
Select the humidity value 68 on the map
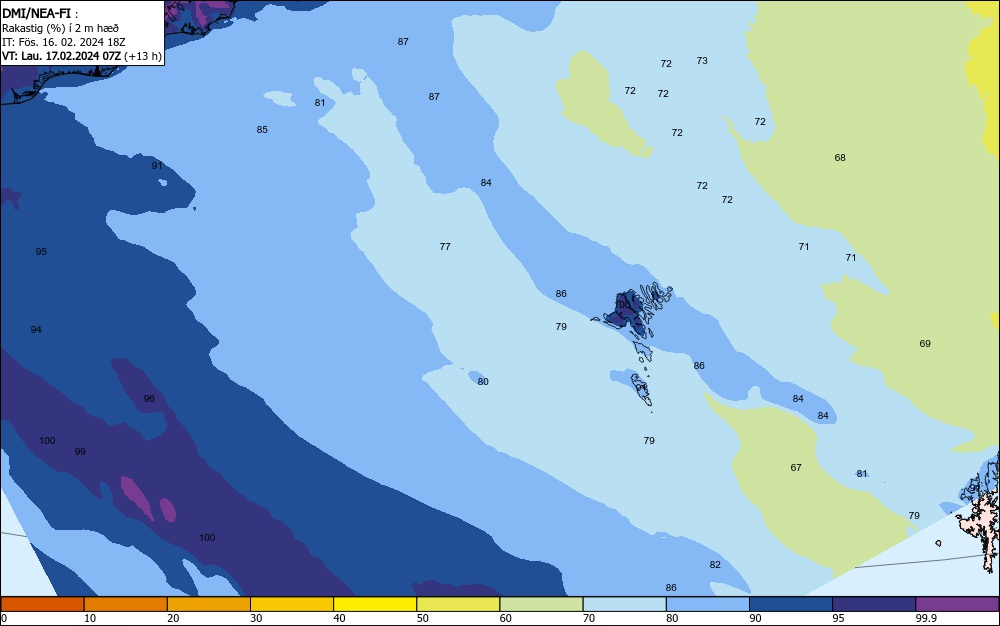tap(840, 157)
